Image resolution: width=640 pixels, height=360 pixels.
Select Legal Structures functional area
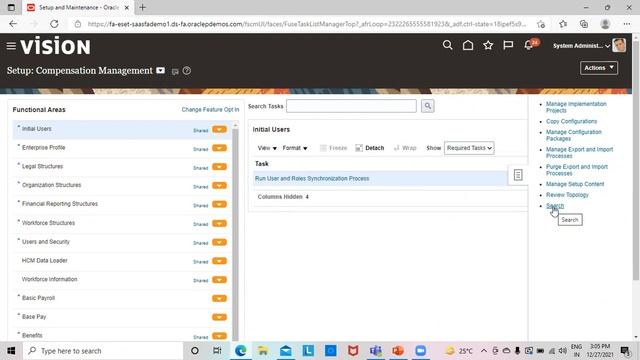pyautogui.click(x=42, y=166)
